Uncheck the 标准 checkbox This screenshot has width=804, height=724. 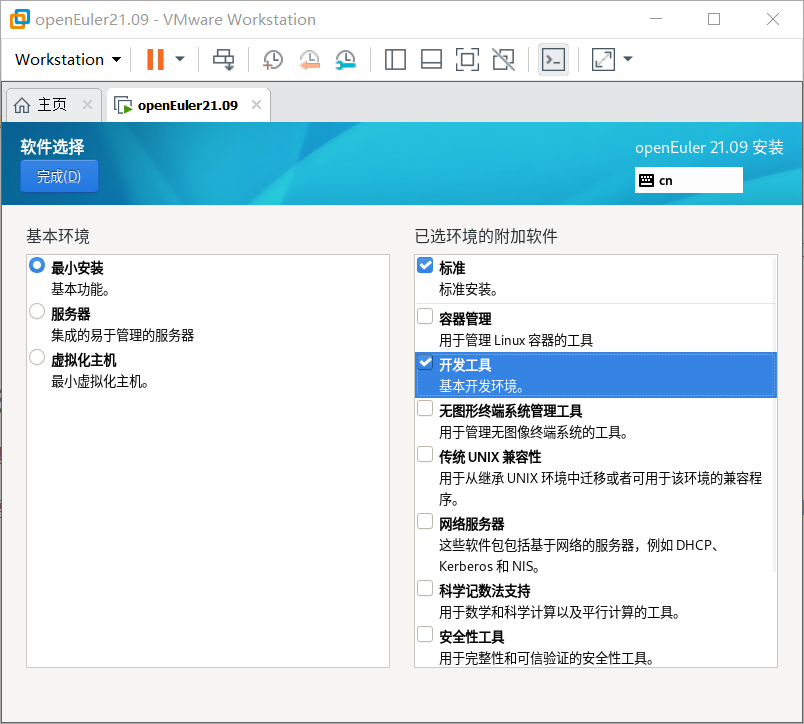tap(425, 265)
